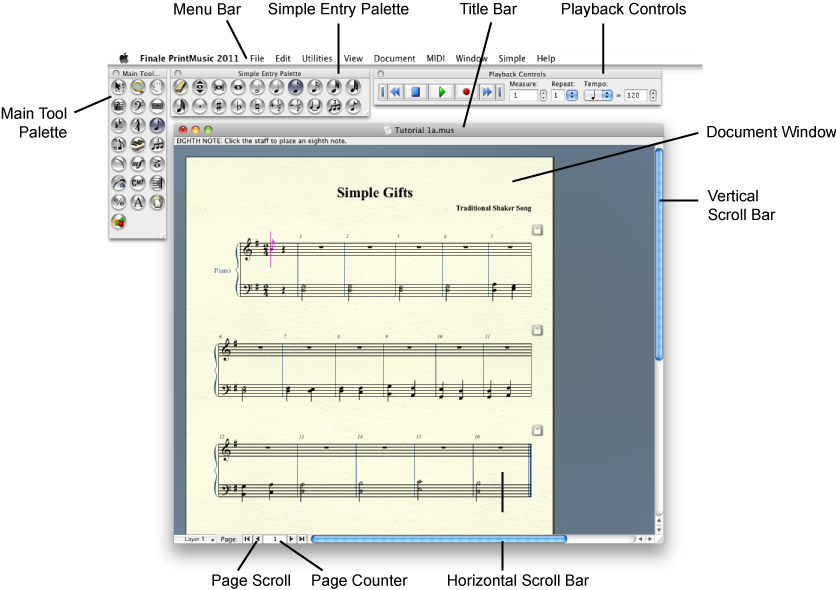The width and height of the screenshot is (836, 590).
Task: Choose the Staff tool
Action: [118, 106]
